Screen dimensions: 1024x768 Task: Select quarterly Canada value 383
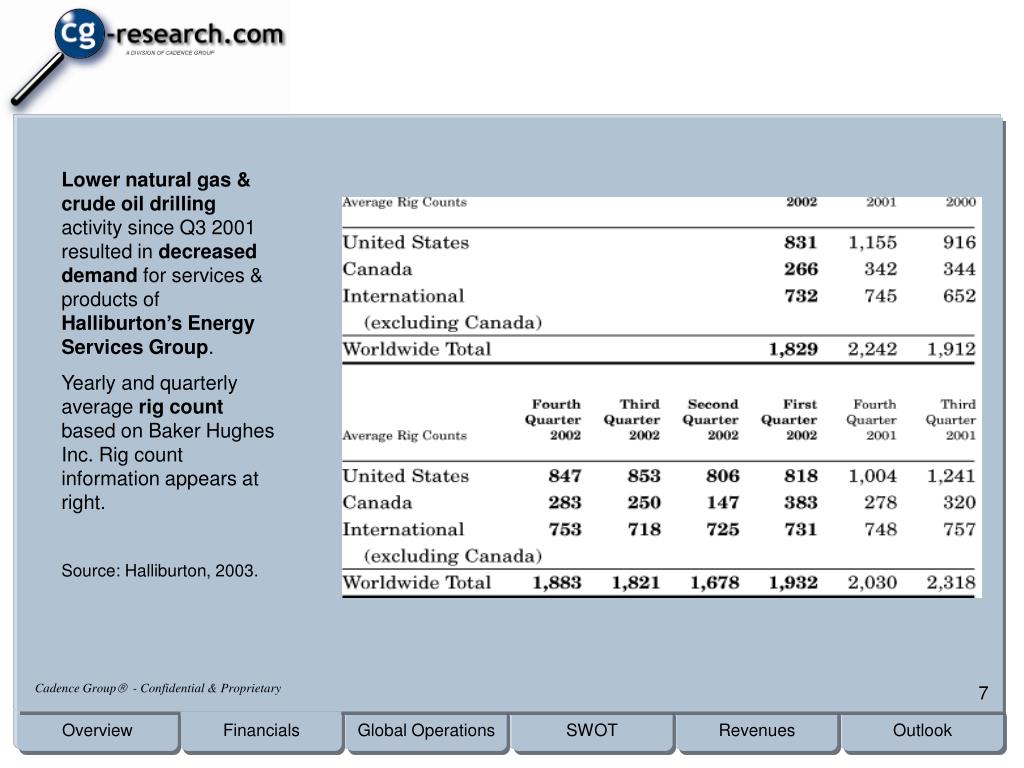coord(801,503)
